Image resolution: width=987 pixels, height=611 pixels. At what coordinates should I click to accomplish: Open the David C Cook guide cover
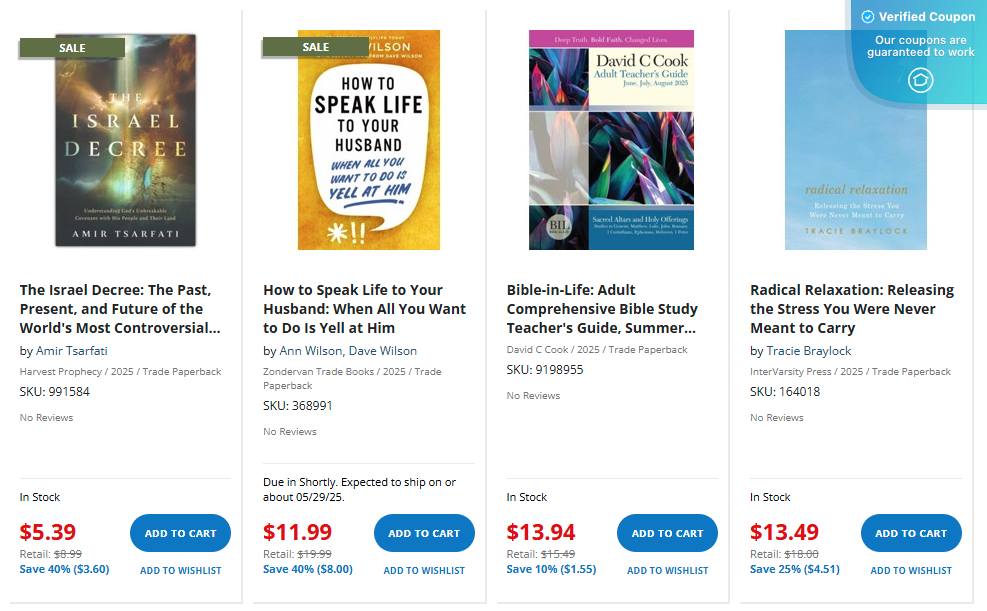(611, 140)
